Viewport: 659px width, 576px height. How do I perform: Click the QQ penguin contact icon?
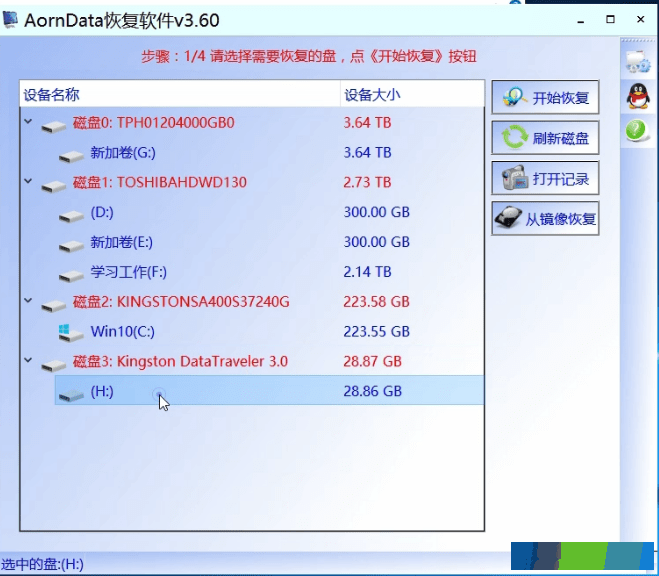638,96
